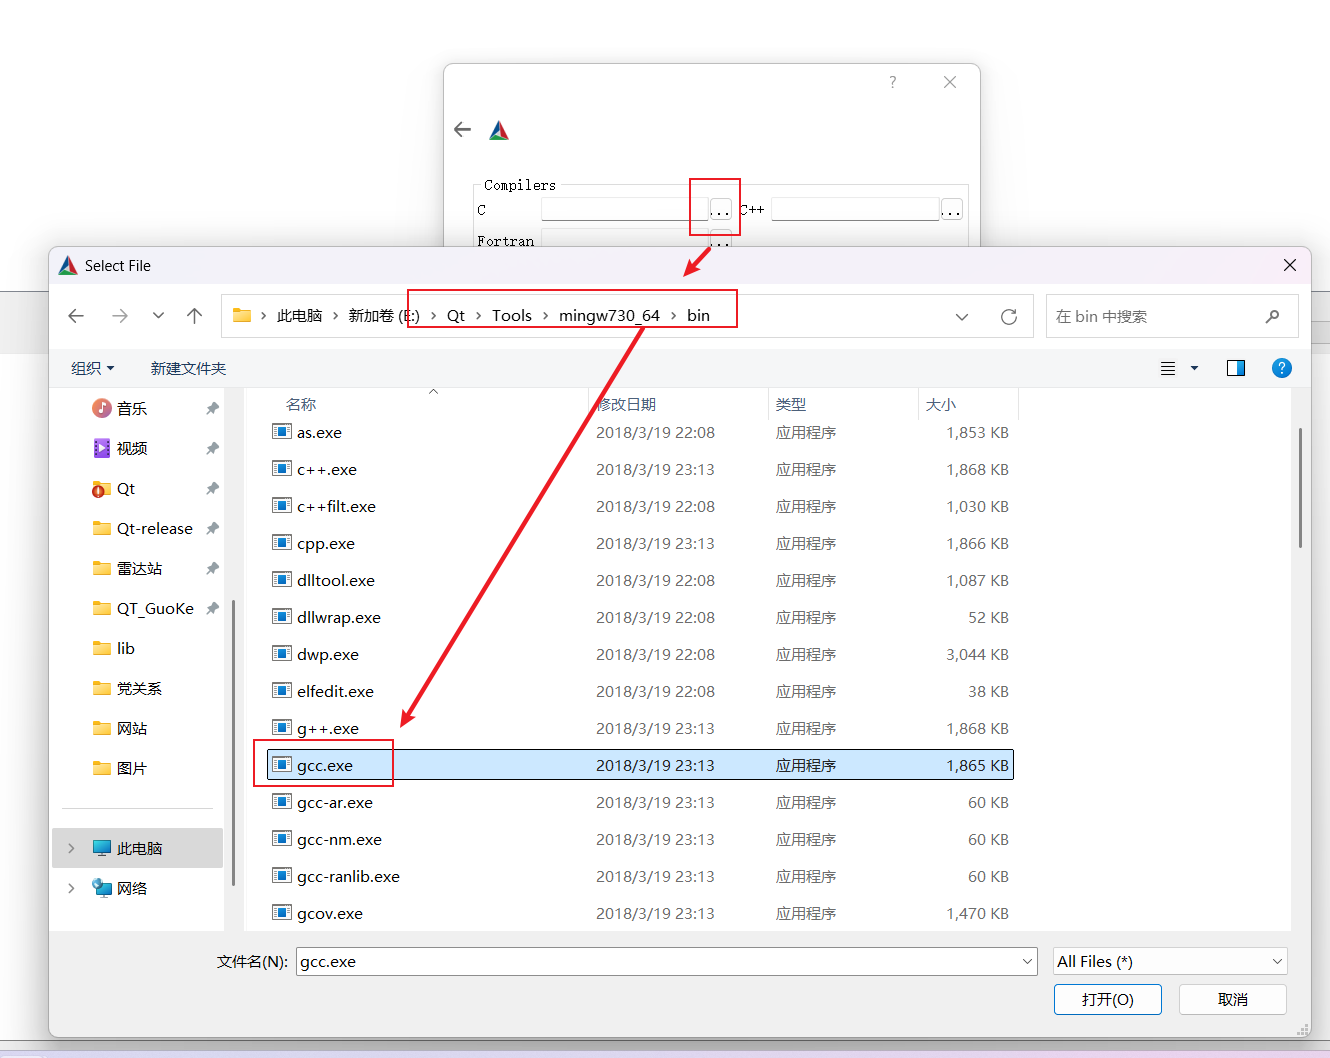Toggle the preview pane icon
The height and width of the screenshot is (1058, 1330).
pos(1235,368)
